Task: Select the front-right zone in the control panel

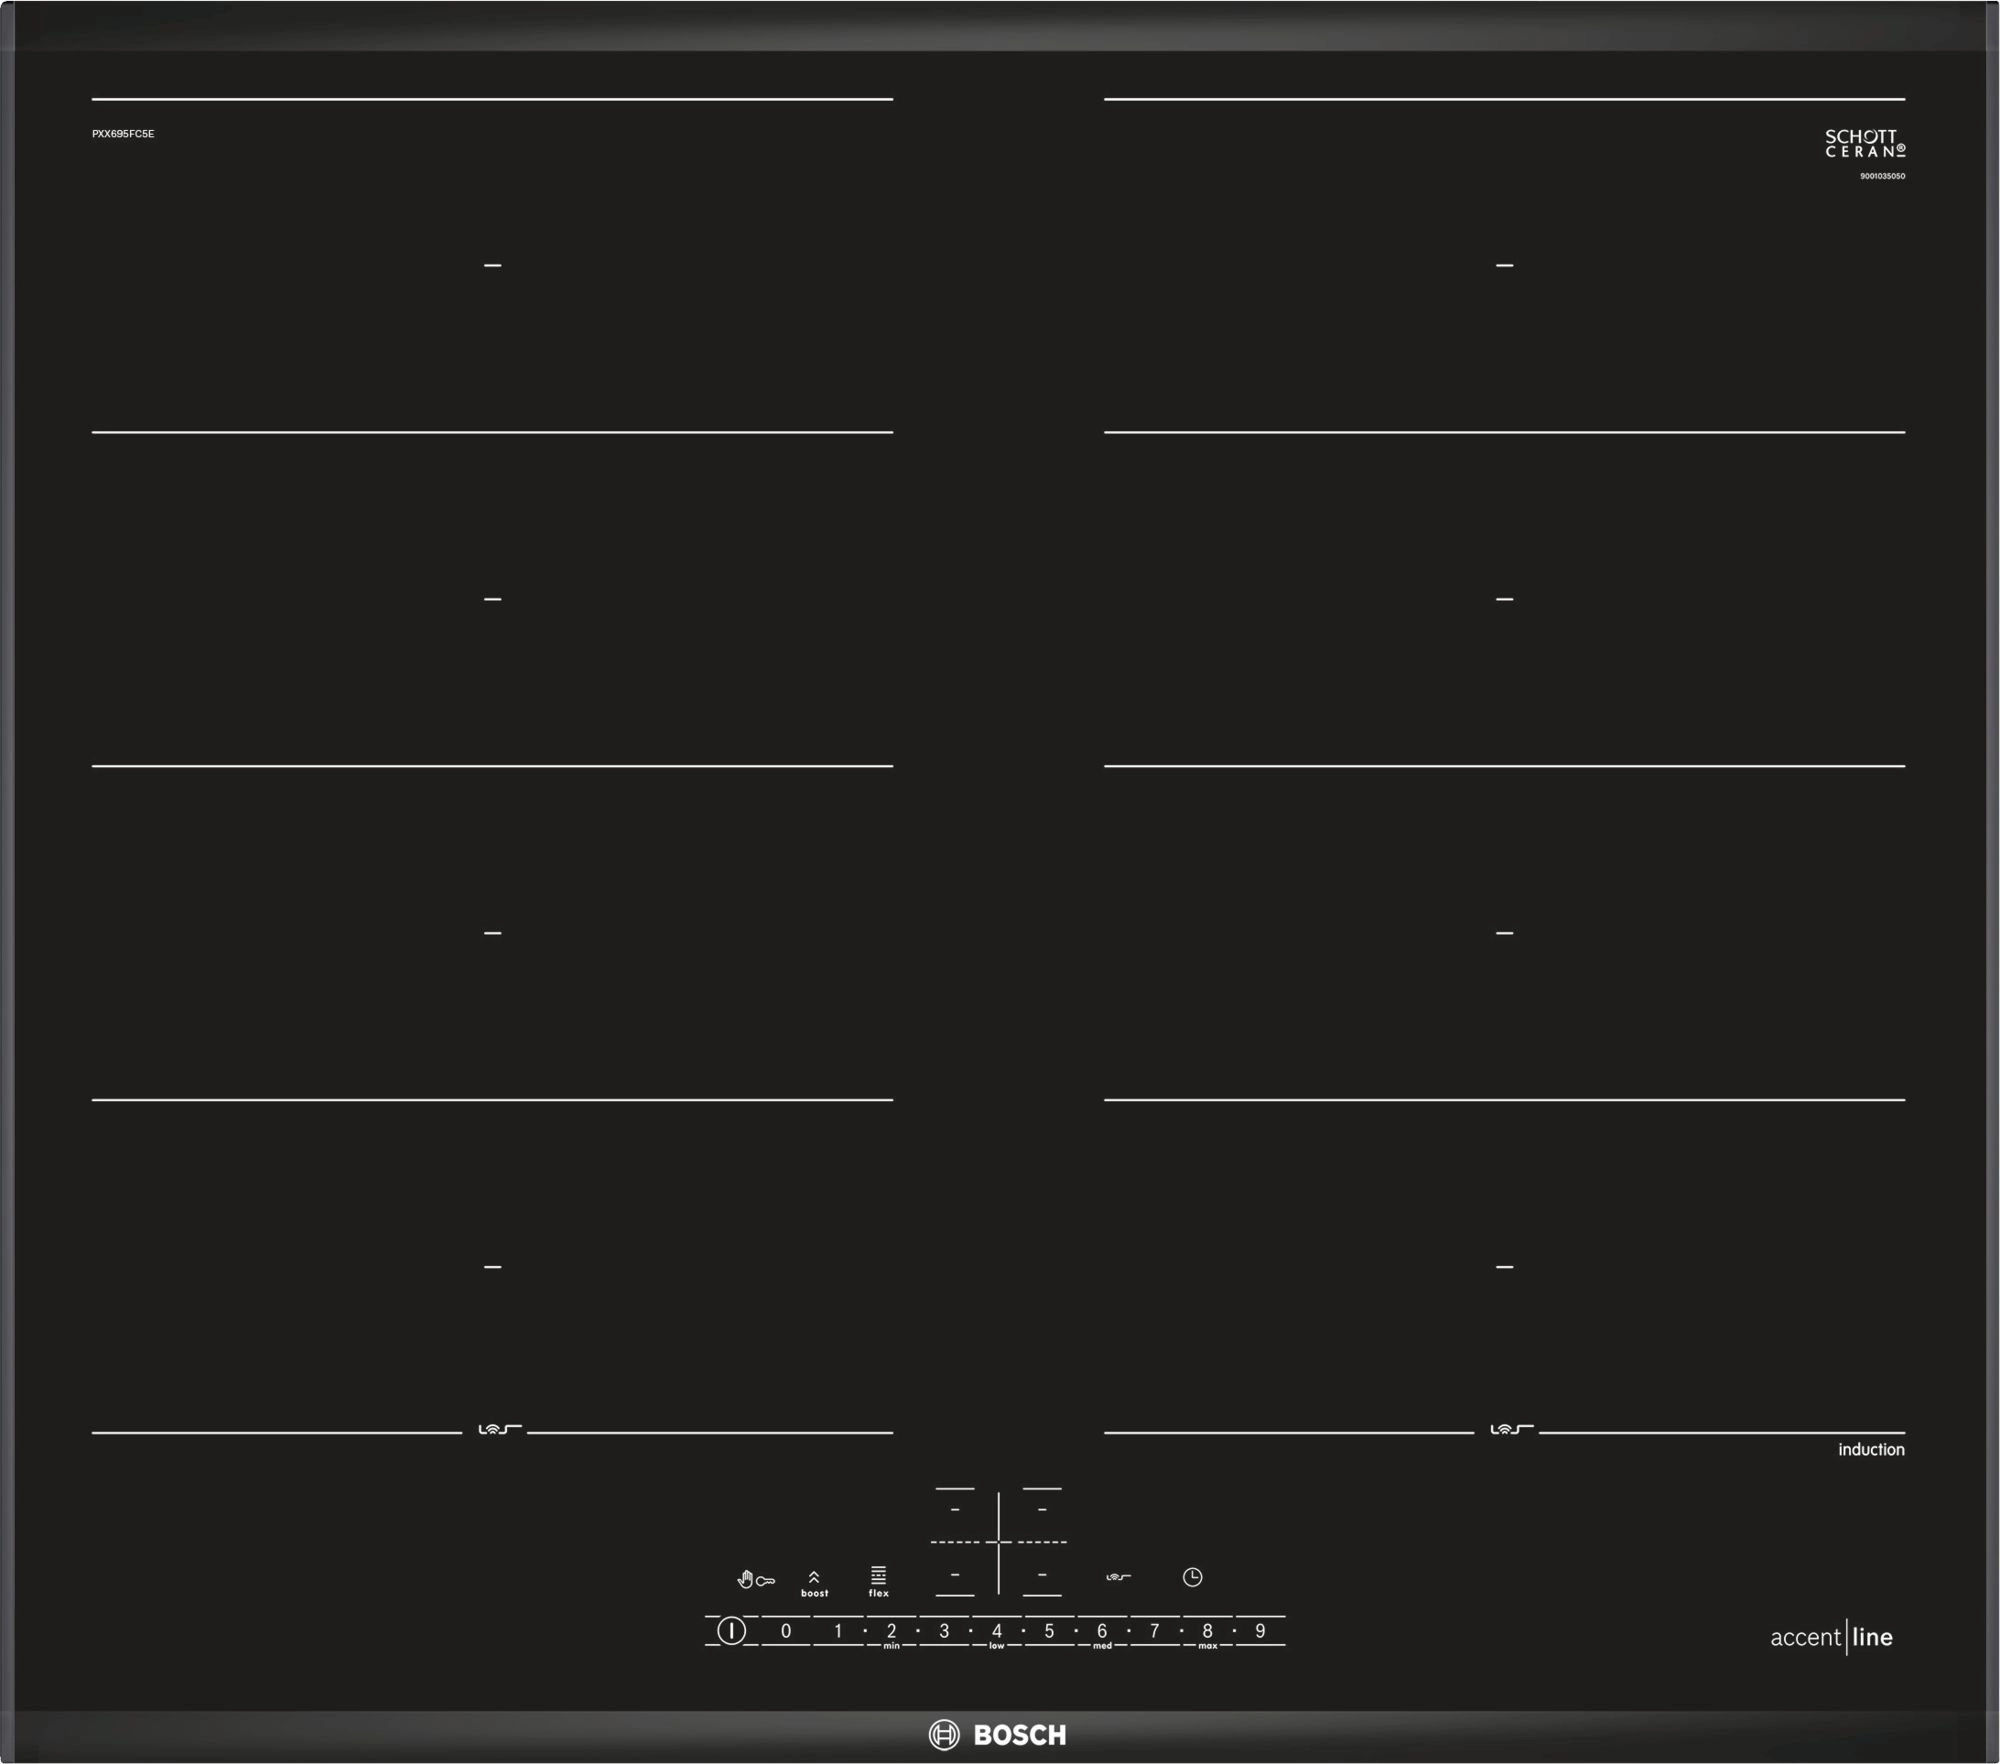Action: tap(1042, 1575)
